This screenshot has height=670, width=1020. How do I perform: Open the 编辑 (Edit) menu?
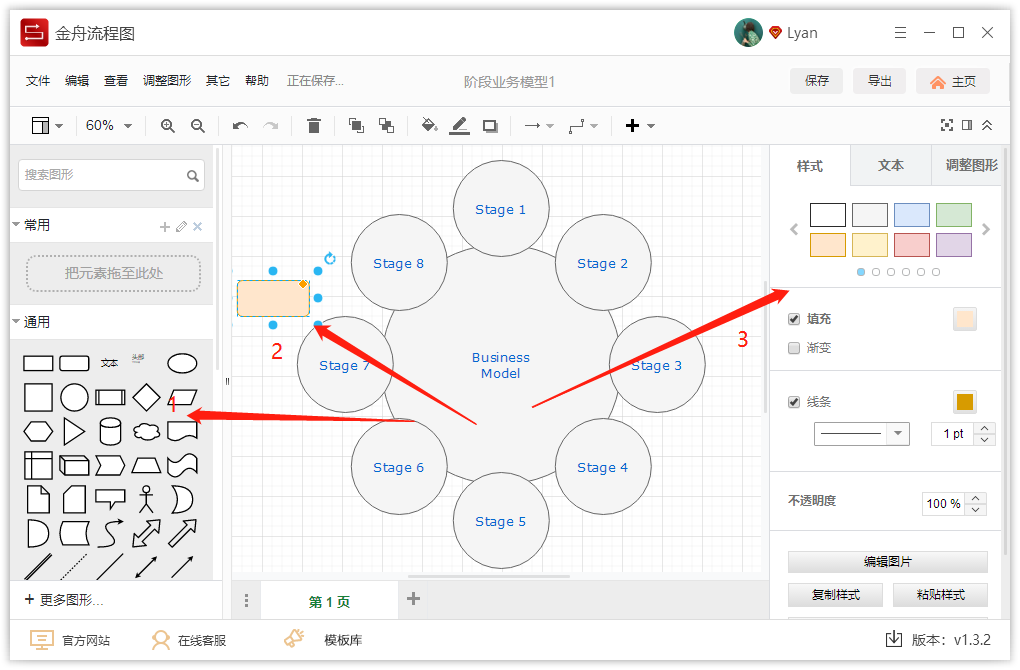click(x=77, y=81)
